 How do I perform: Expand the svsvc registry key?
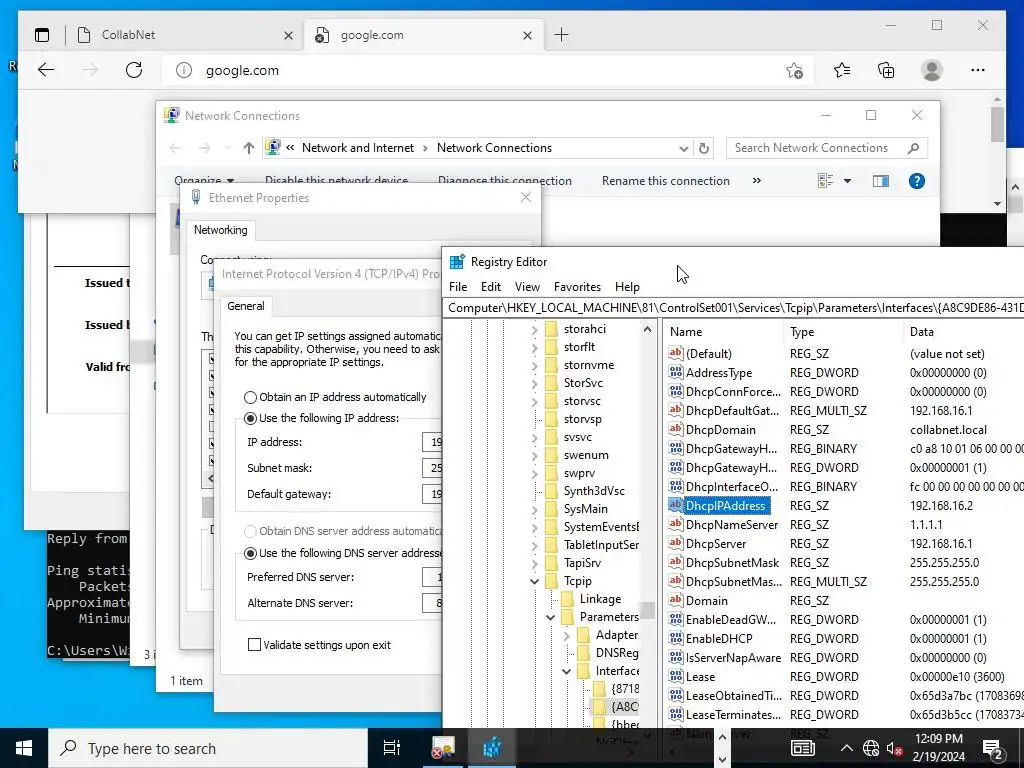[x=534, y=438]
